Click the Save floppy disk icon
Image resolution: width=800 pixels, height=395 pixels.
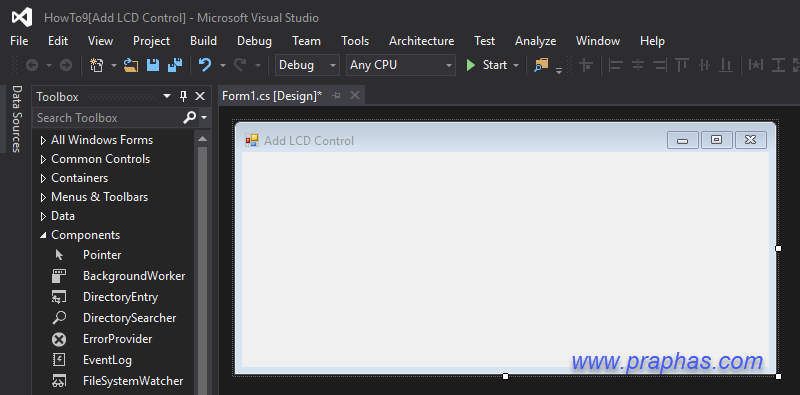(153, 65)
